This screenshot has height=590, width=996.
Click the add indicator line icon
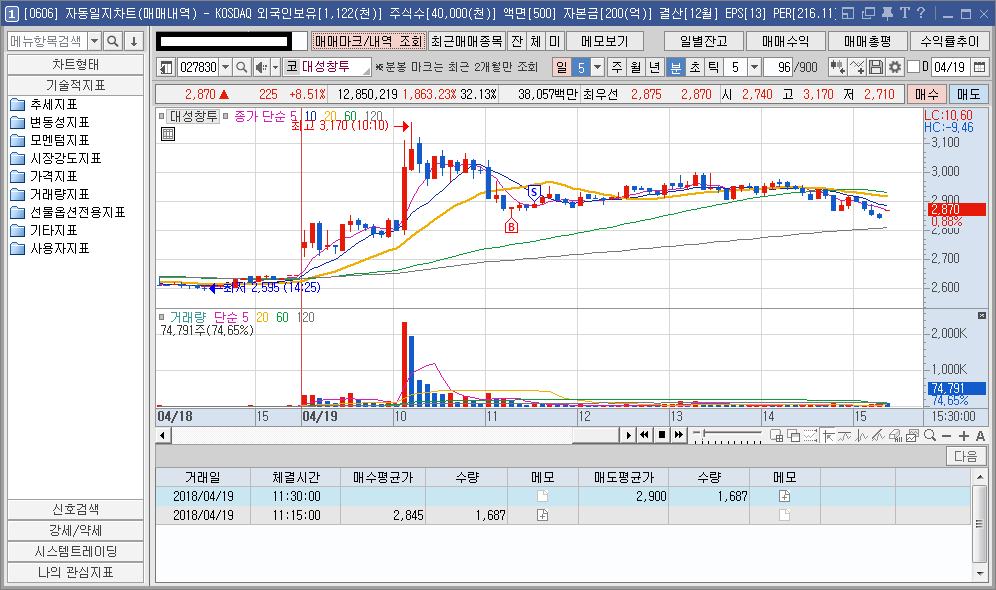pyautogui.click(x=857, y=67)
